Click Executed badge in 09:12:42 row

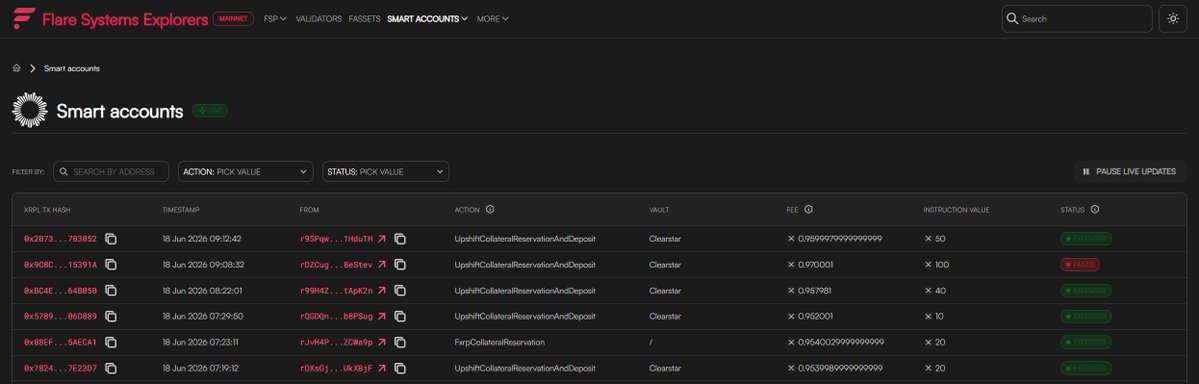point(1086,239)
